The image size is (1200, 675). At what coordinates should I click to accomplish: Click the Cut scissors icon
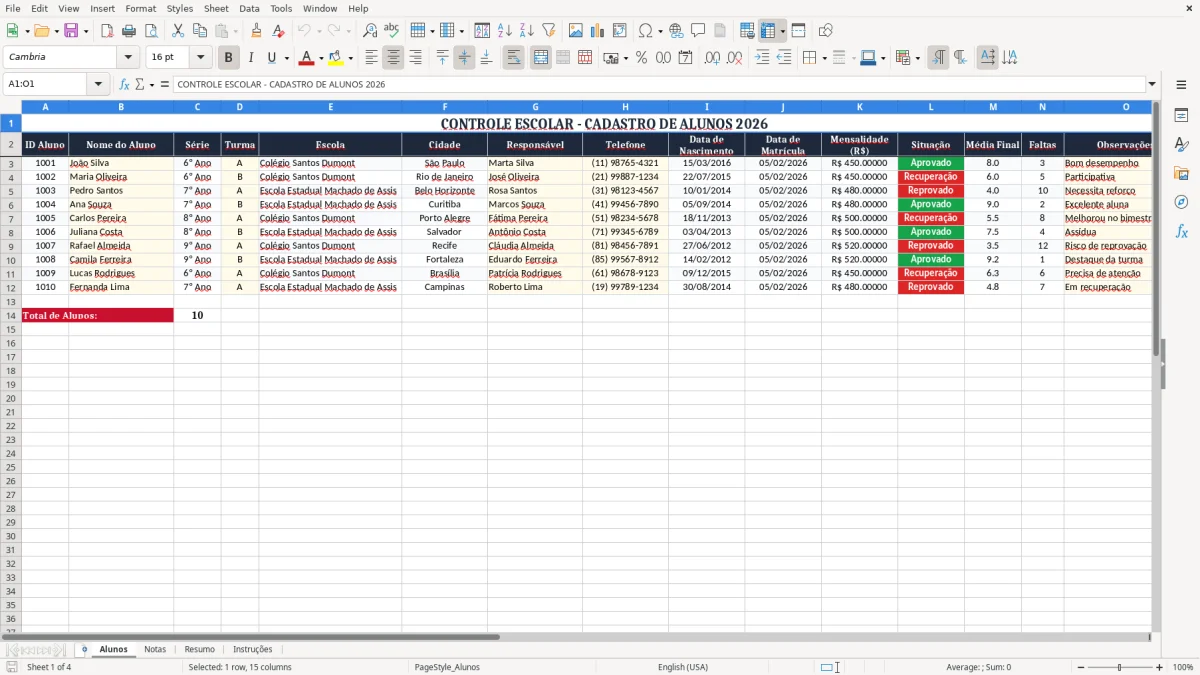(178, 31)
